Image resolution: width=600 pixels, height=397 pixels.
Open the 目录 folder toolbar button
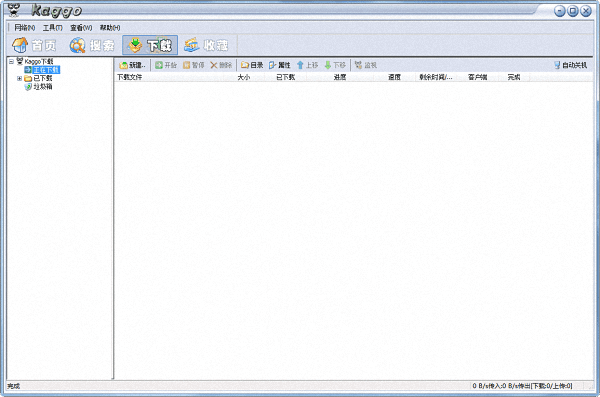point(252,65)
